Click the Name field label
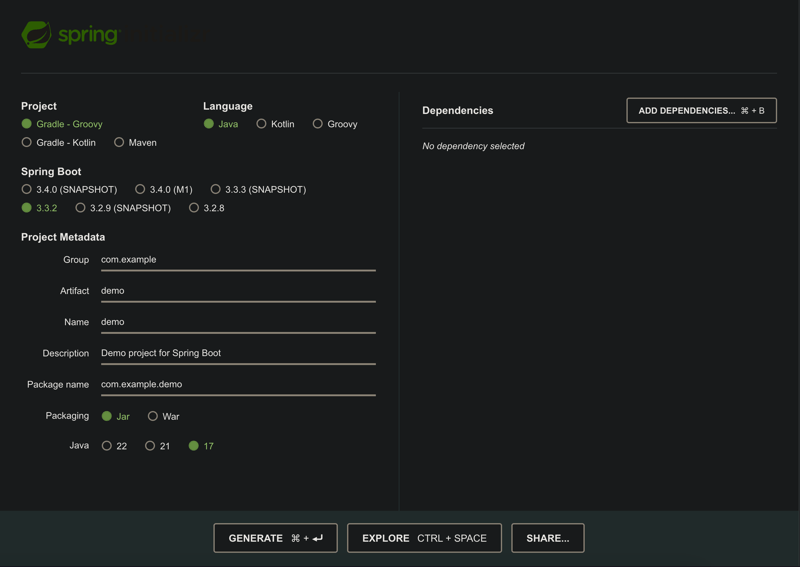 click(x=77, y=322)
